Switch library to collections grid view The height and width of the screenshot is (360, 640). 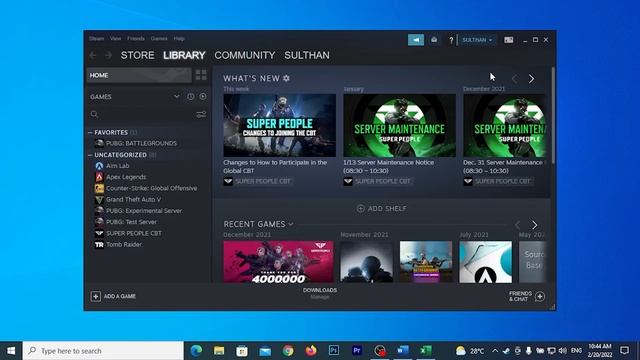point(201,75)
